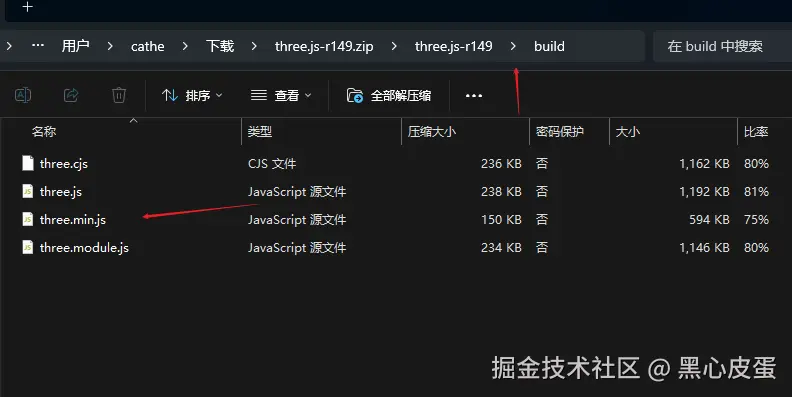The height and width of the screenshot is (397, 792).
Task: Click the 1,192 KB size cell
Action: point(704,191)
